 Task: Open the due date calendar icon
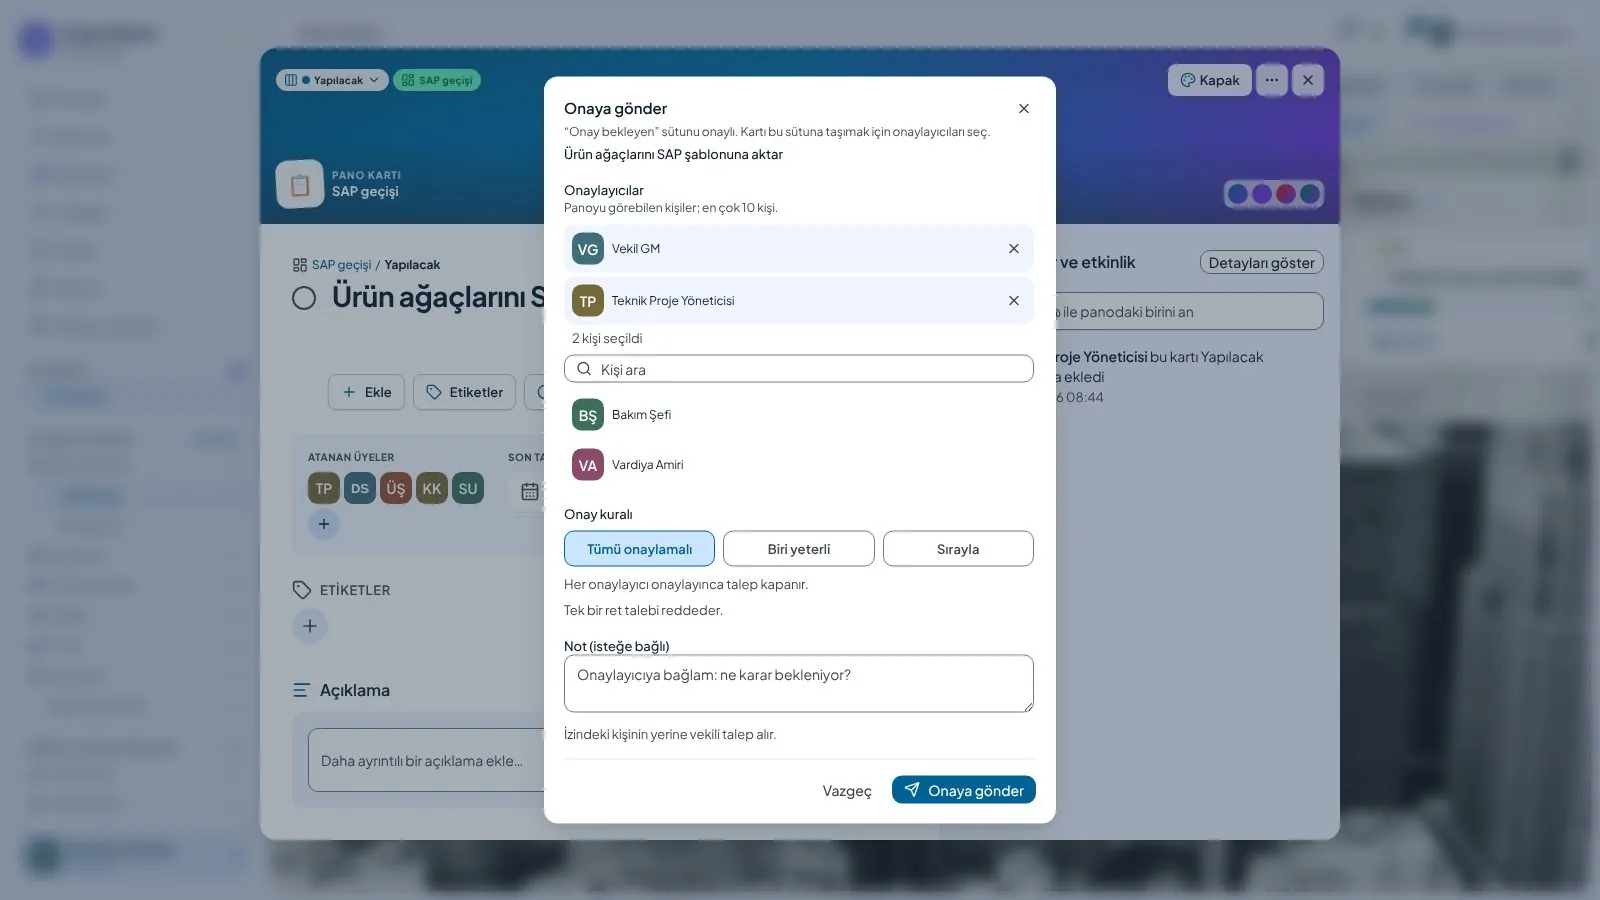530,491
